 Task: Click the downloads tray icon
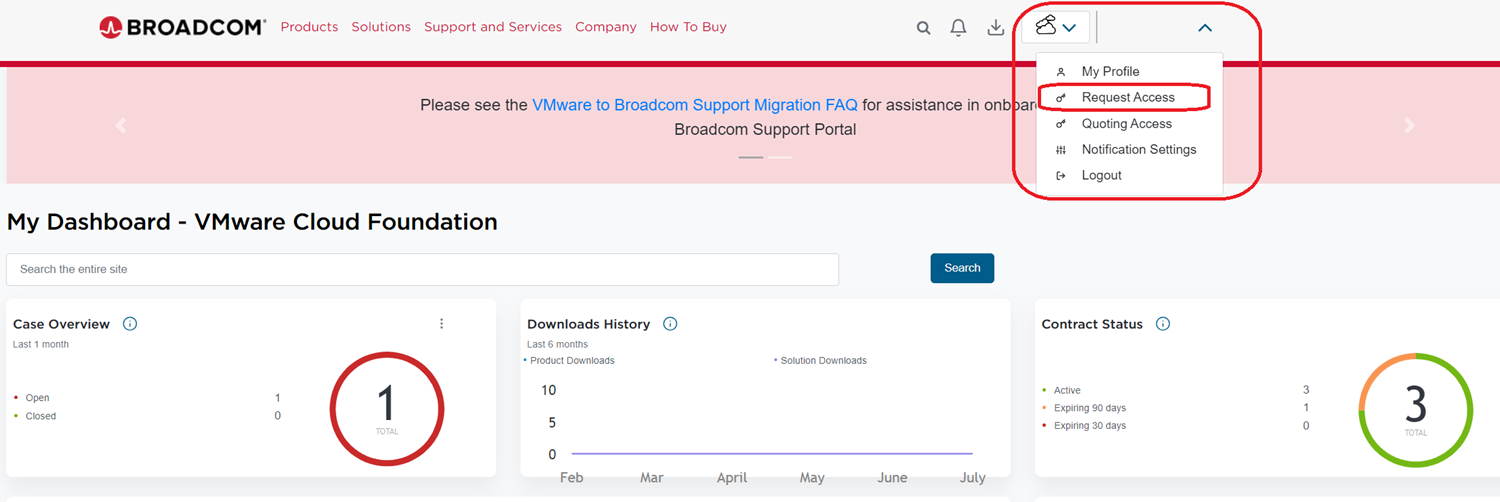point(996,28)
